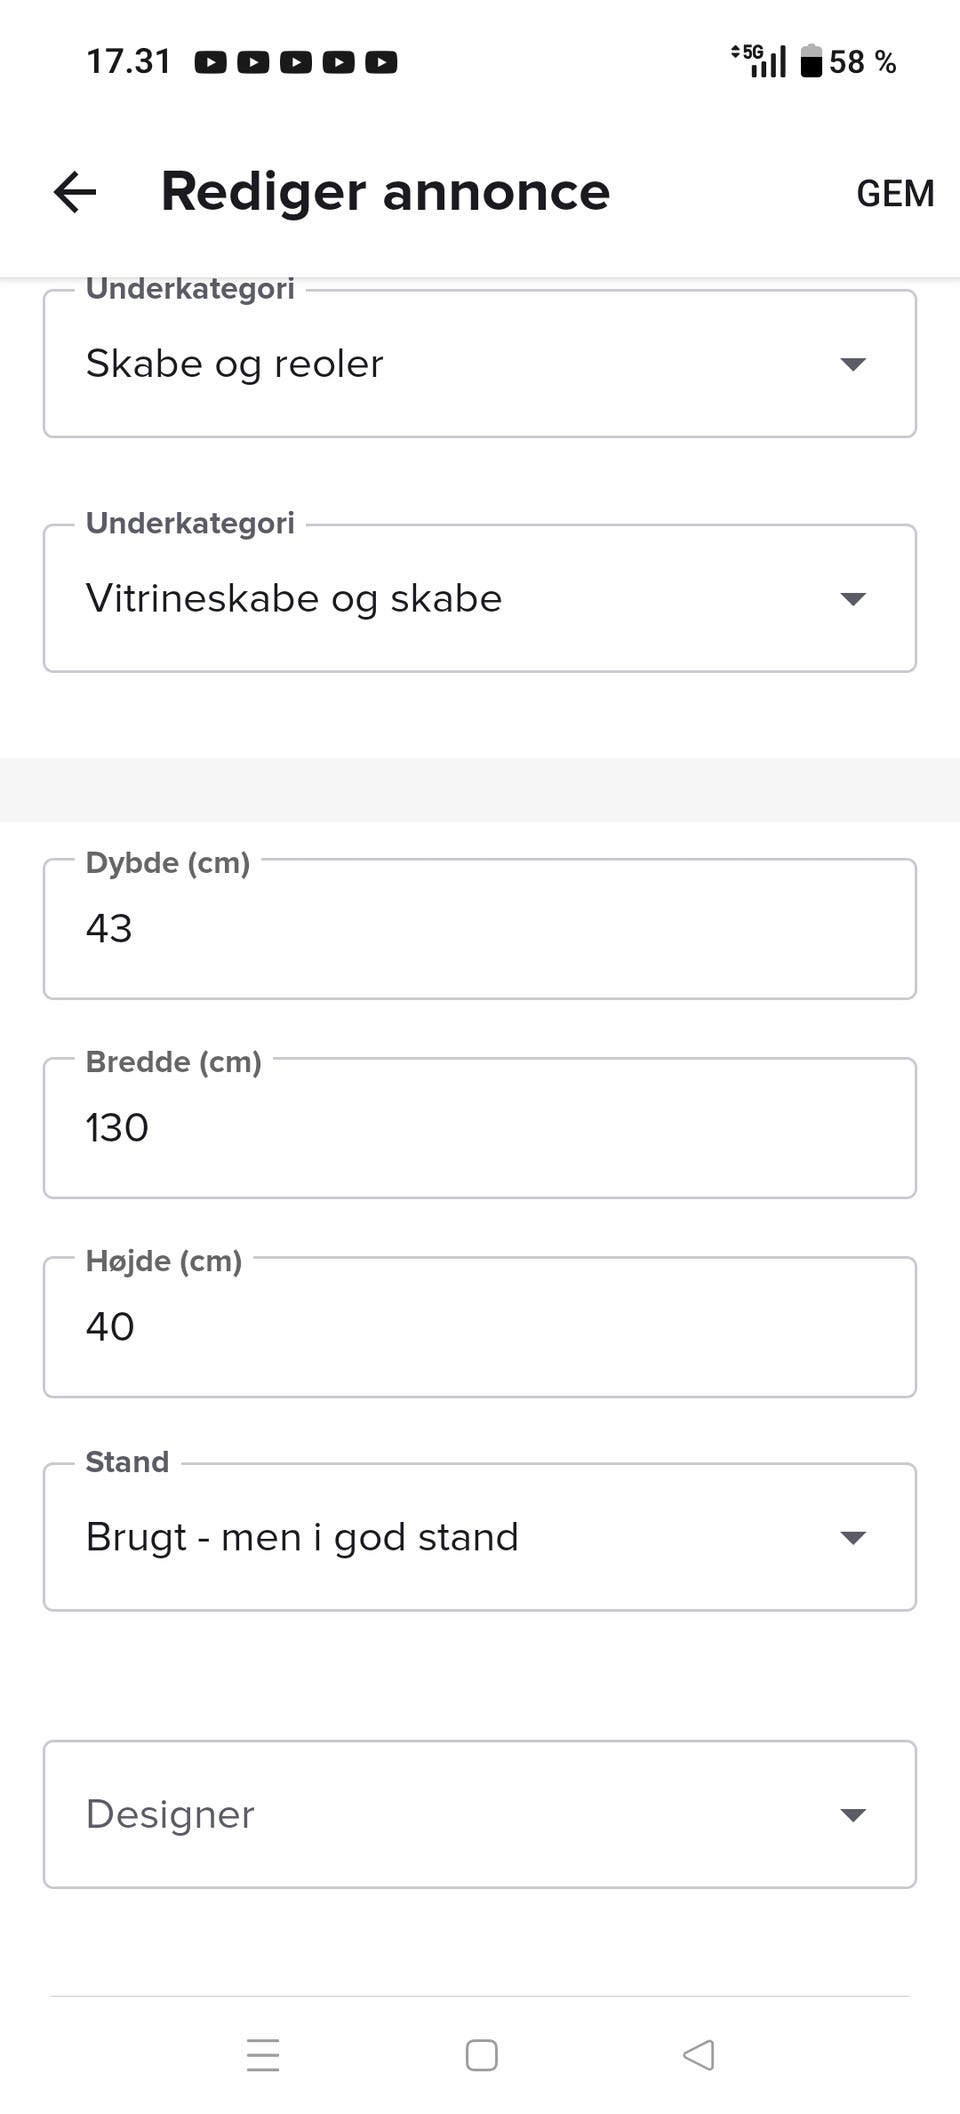
Task: Click the arrow beside Brugt - men i god stand
Action: [x=853, y=1537]
